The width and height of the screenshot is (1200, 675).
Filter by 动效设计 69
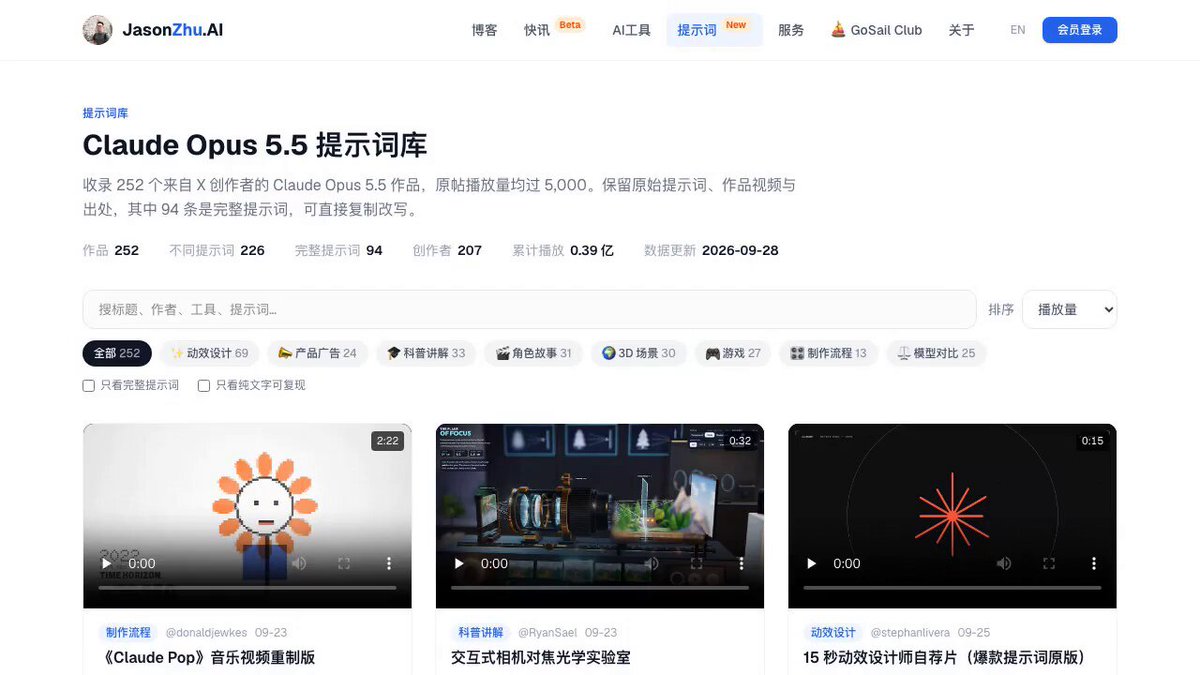(209, 353)
